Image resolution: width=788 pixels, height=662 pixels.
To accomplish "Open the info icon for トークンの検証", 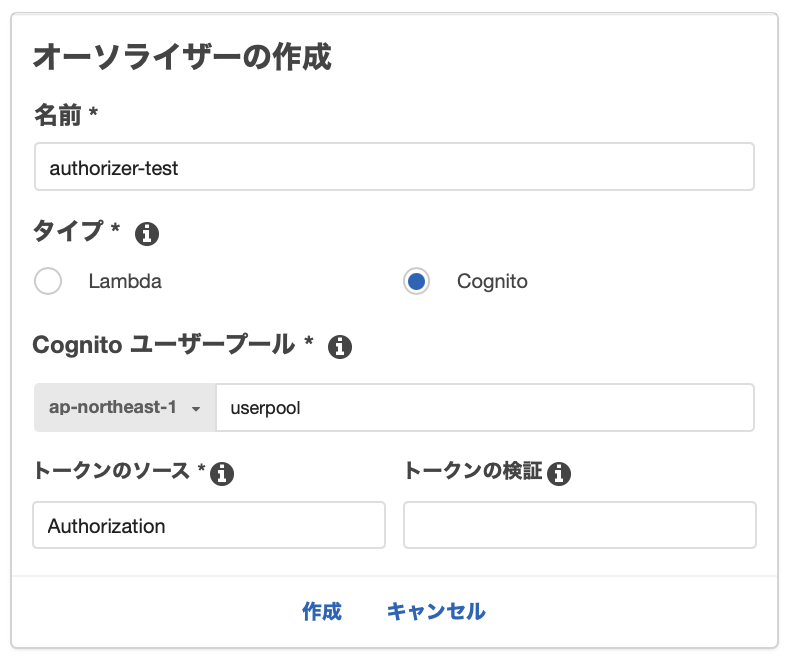I will coord(559,474).
